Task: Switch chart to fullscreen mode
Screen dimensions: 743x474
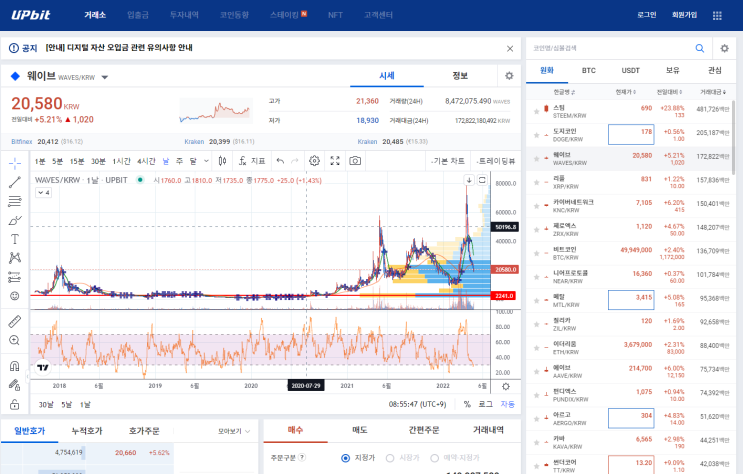Action: point(335,161)
